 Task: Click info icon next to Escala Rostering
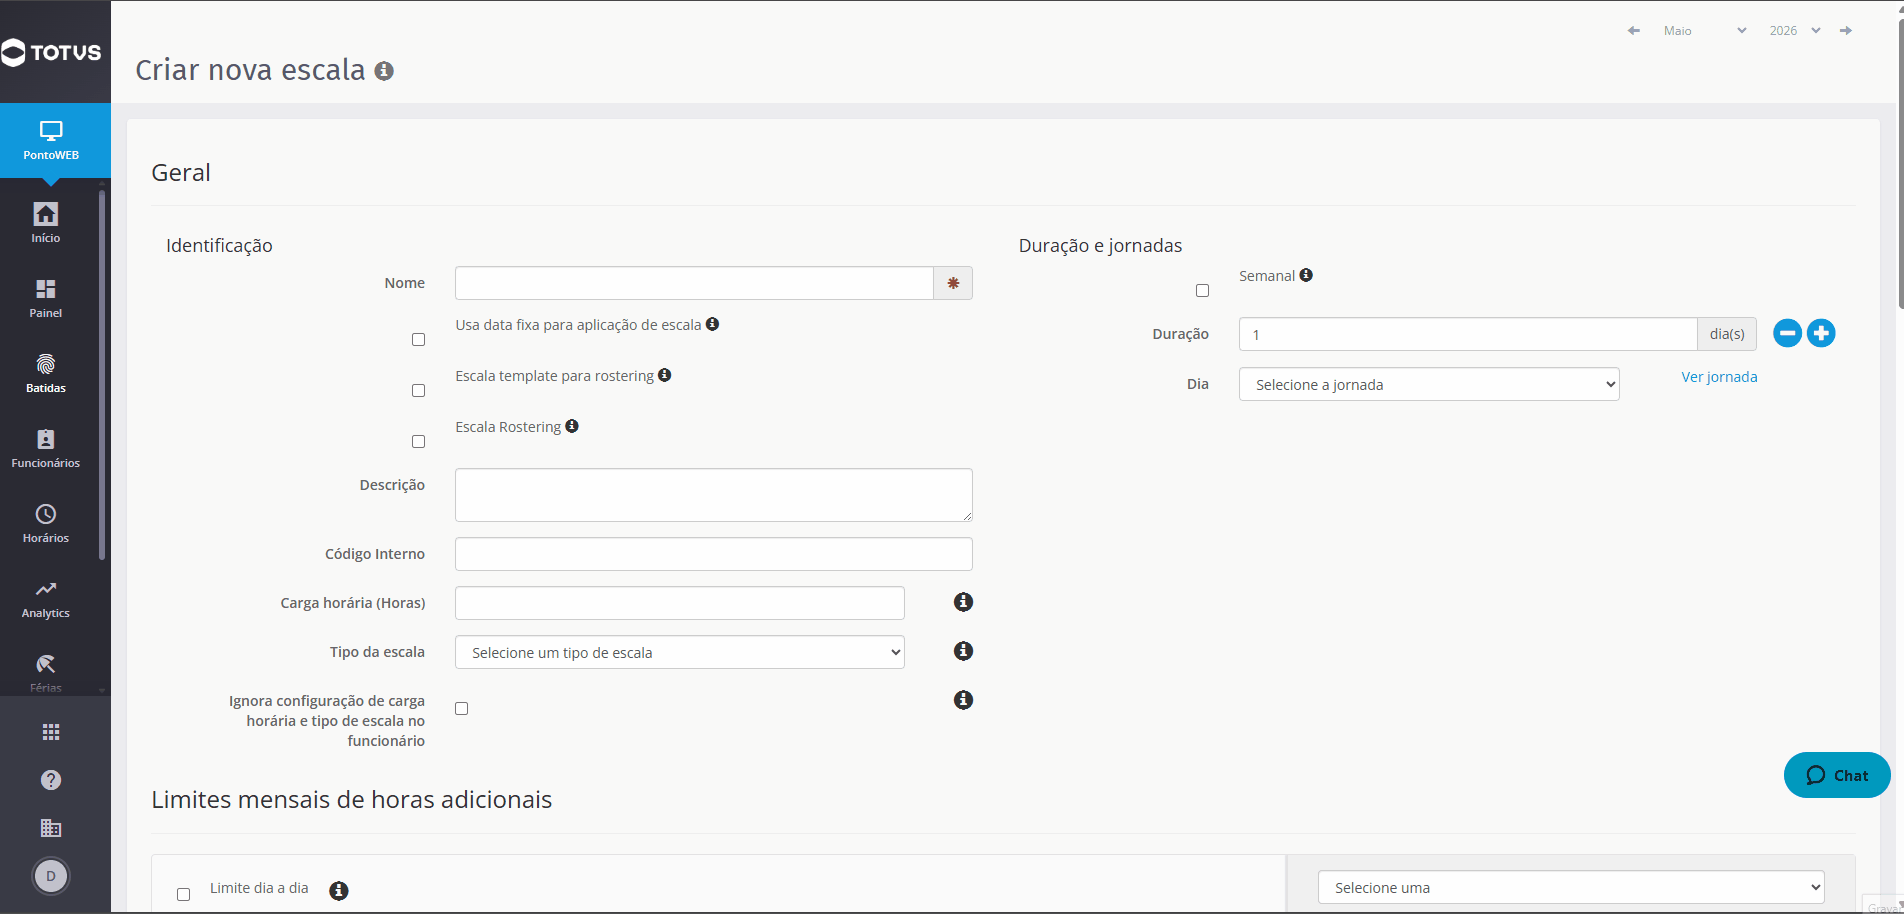572,426
